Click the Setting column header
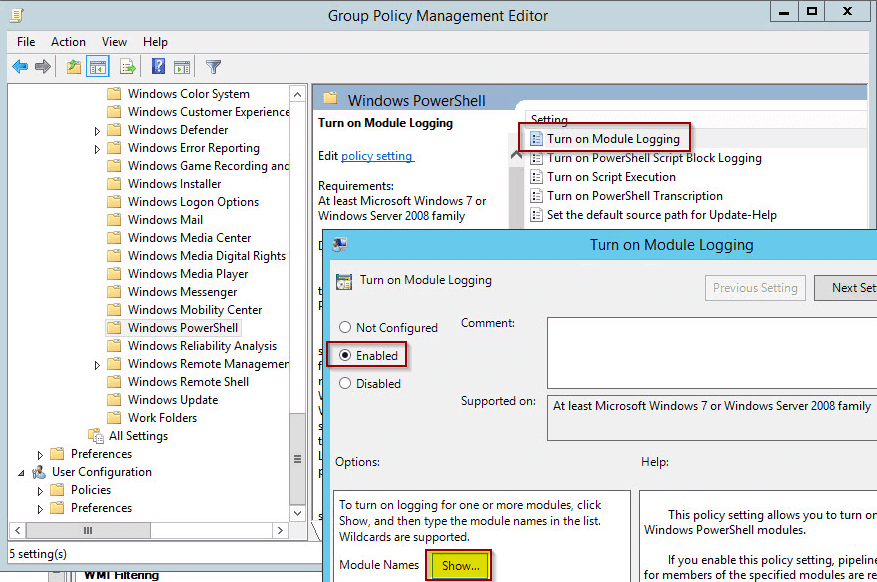The width and height of the screenshot is (877, 582). (694, 119)
